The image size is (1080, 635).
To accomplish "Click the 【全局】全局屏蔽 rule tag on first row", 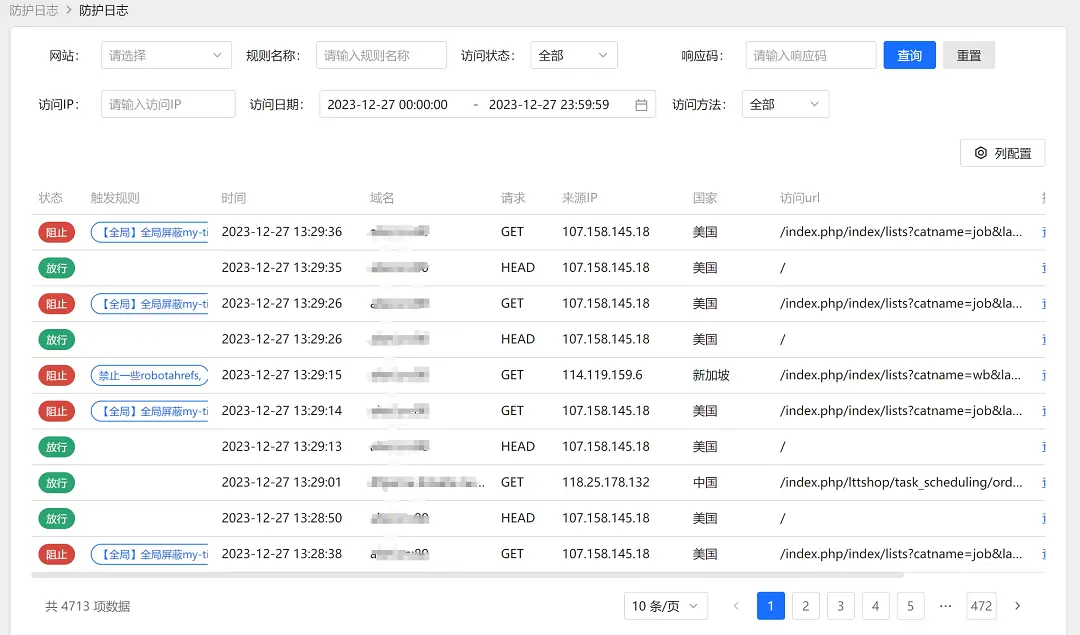I will (x=149, y=232).
